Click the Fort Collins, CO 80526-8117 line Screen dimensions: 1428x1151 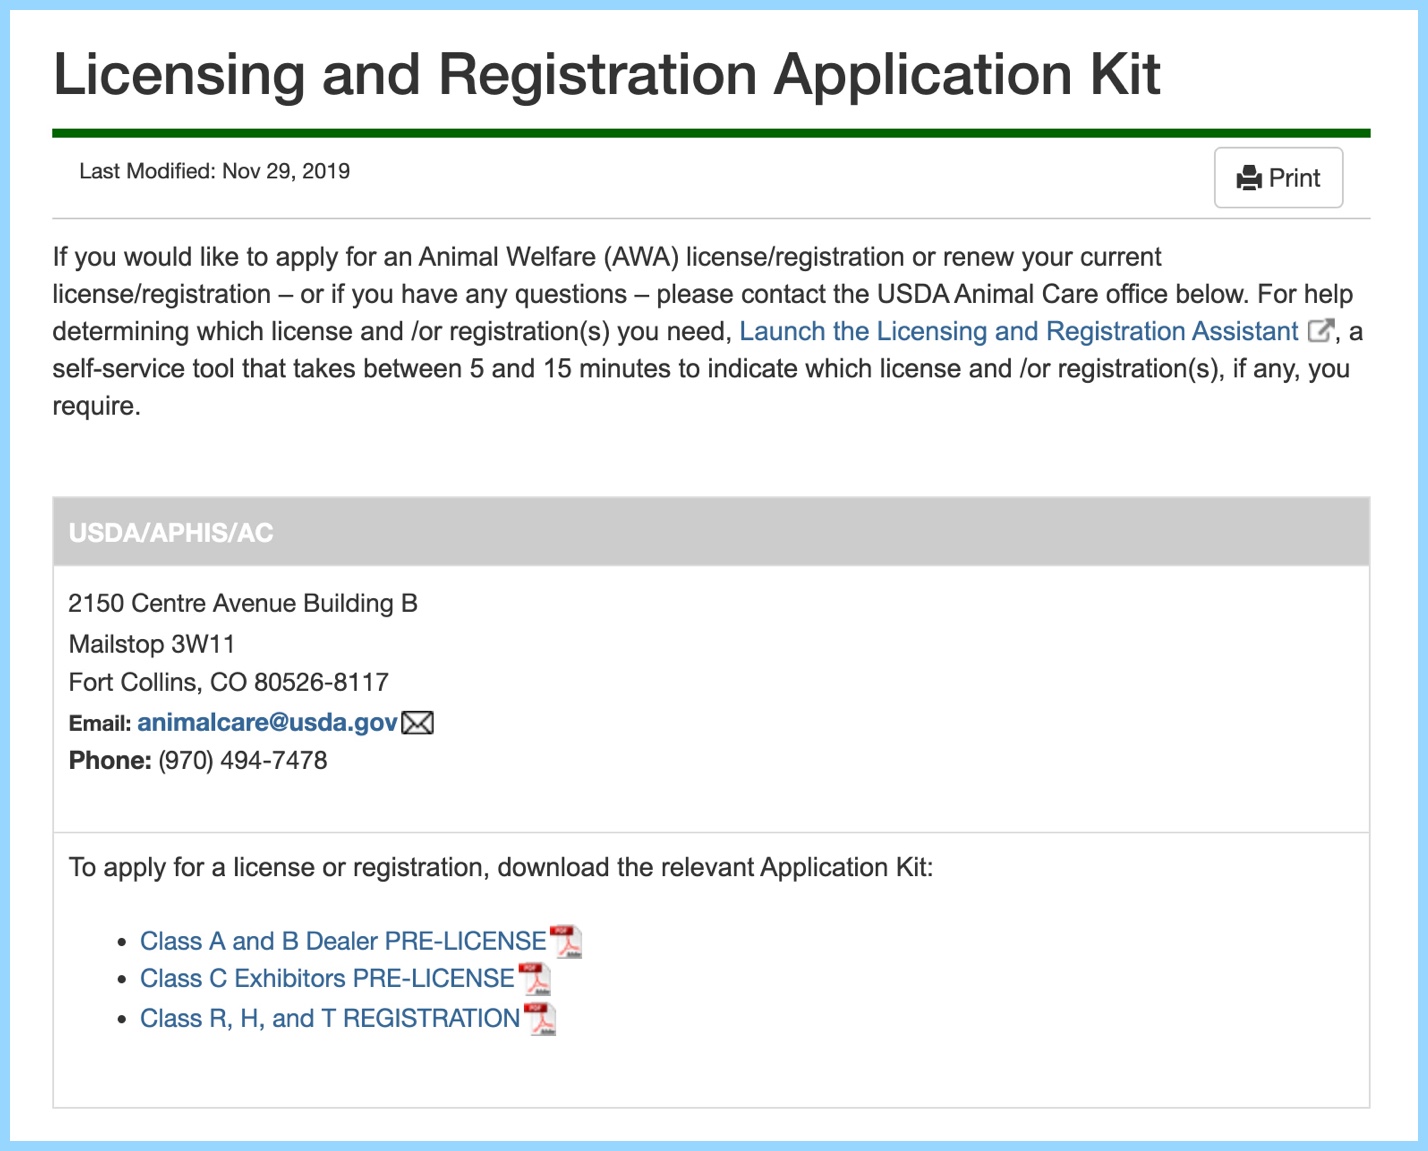[228, 682]
